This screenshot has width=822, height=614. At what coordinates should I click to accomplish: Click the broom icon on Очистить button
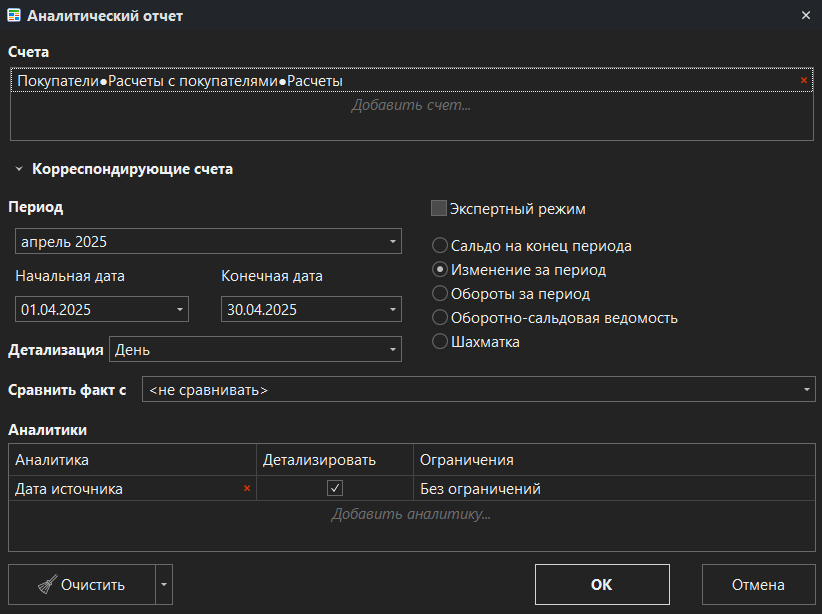click(x=46, y=585)
